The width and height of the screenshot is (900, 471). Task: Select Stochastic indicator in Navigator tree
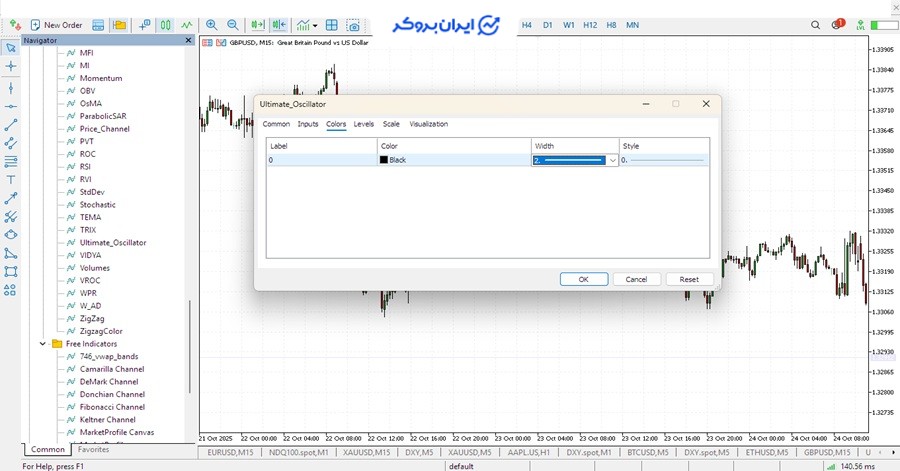(x=98, y=204)
